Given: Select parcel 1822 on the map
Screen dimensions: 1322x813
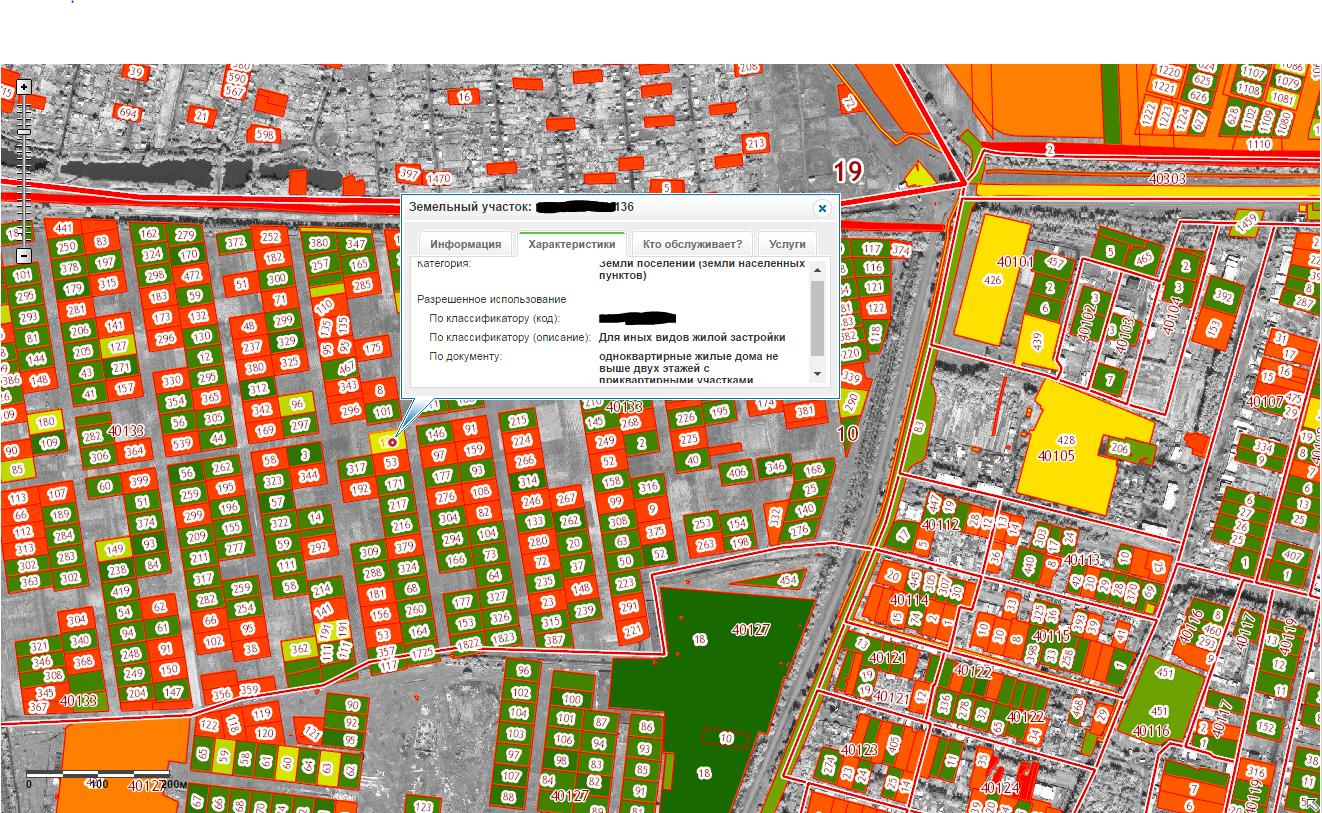Looking at the screenshot, I should (x=469, y=644).
